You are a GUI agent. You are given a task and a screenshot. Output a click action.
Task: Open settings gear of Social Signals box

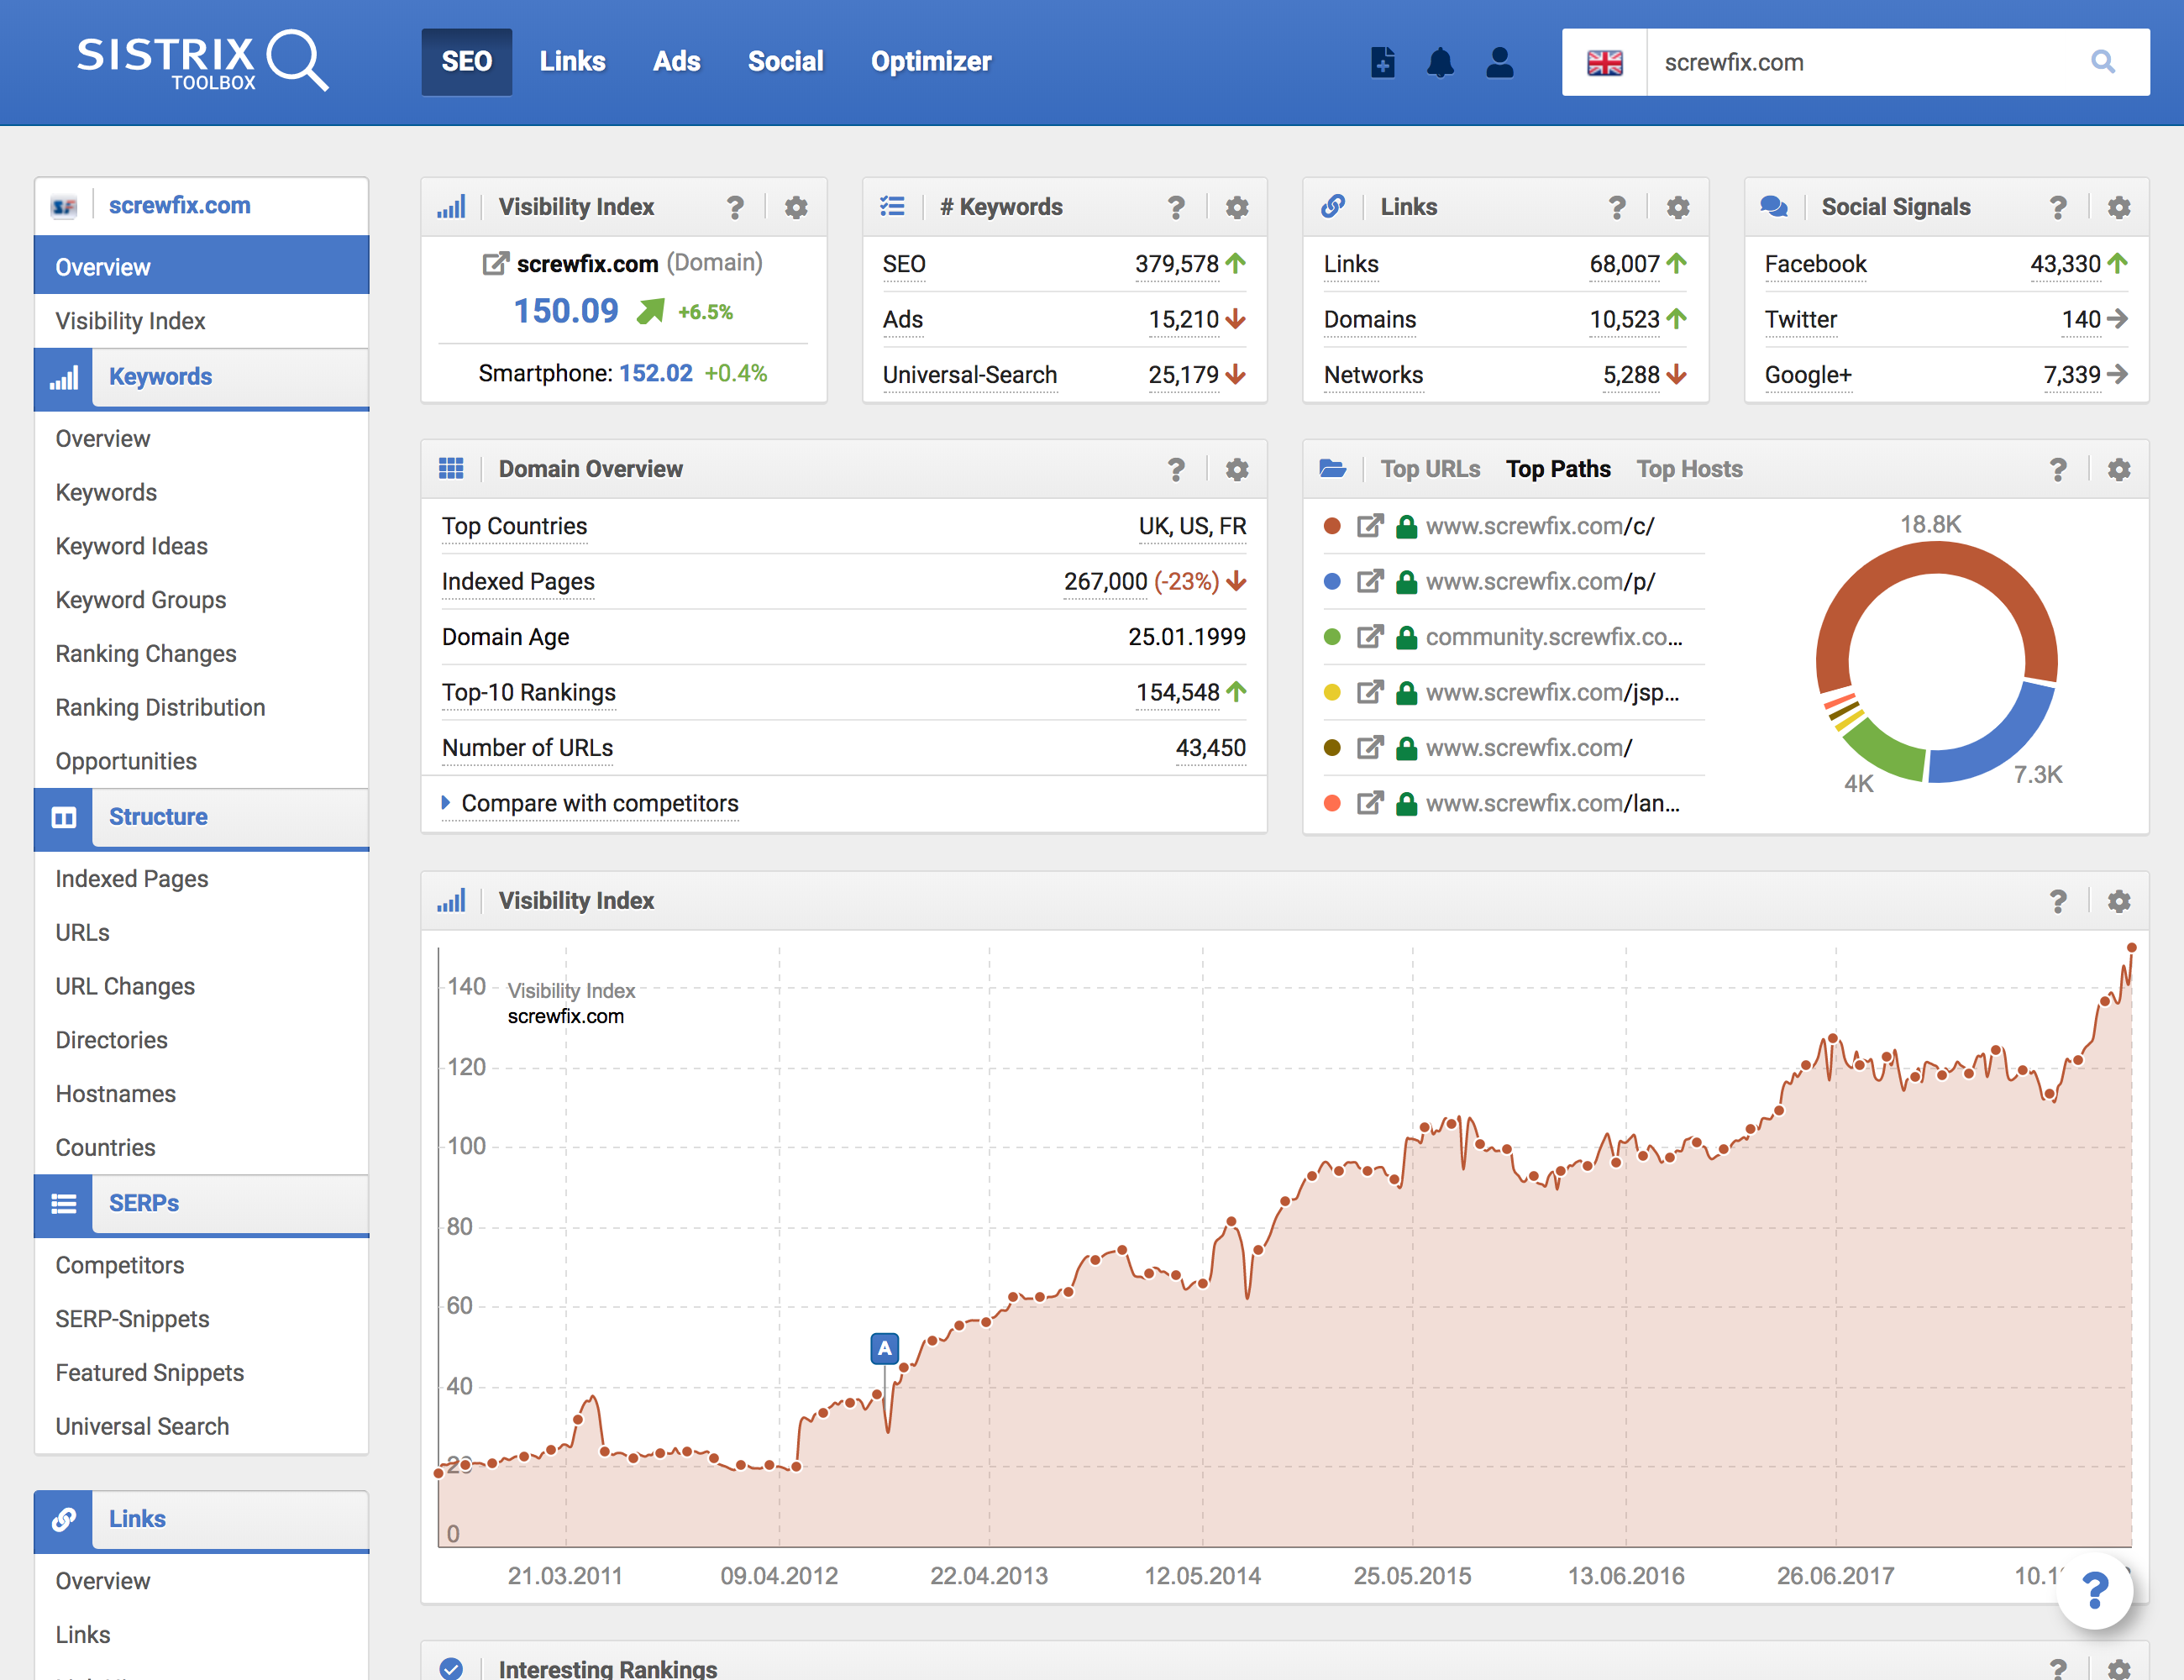click(2118, 207)
